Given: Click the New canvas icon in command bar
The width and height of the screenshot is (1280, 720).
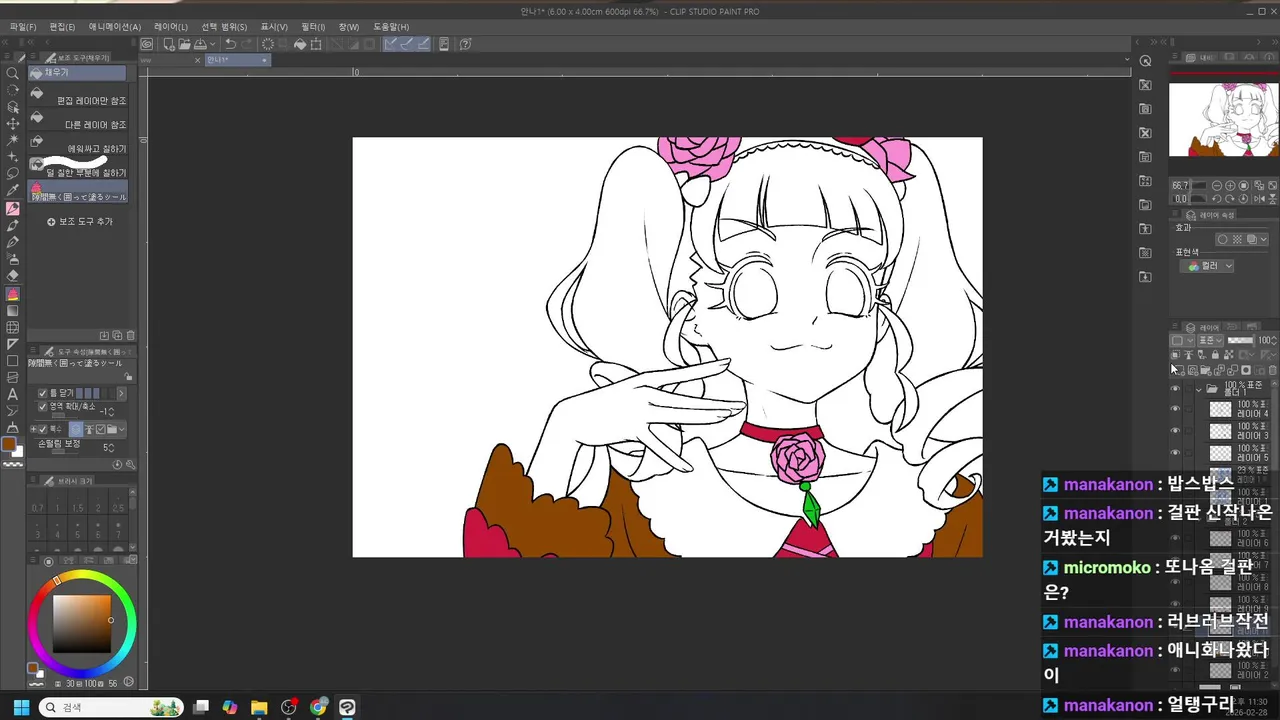Looking at the screenshot, I should 169,44.
